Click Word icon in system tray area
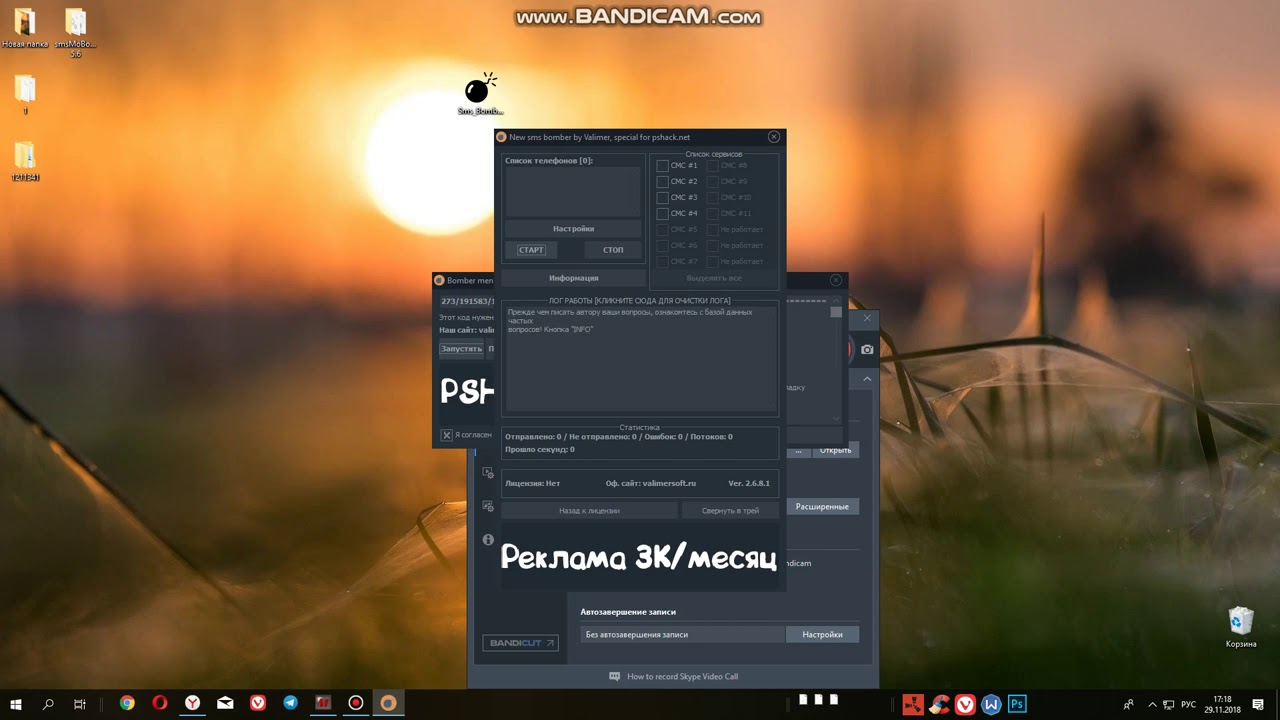This screenshot has height=720, width=1280. [991, 704]
